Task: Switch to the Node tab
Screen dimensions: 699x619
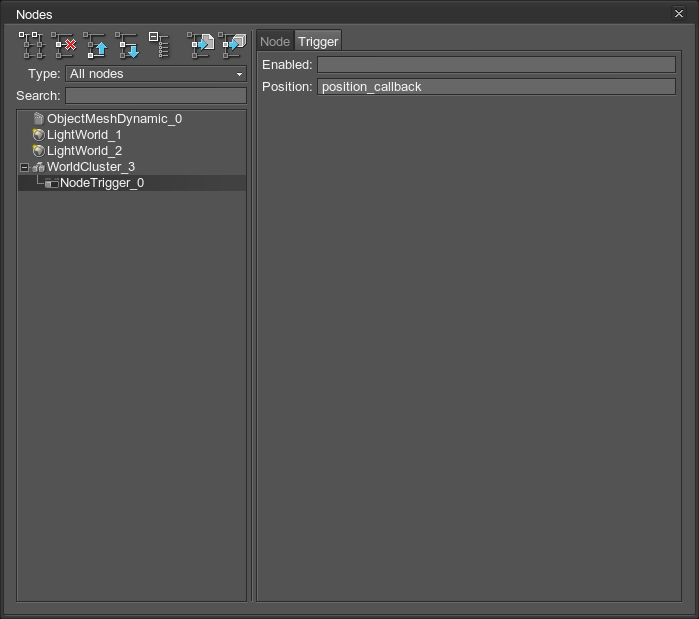Action: pos(275,41)
